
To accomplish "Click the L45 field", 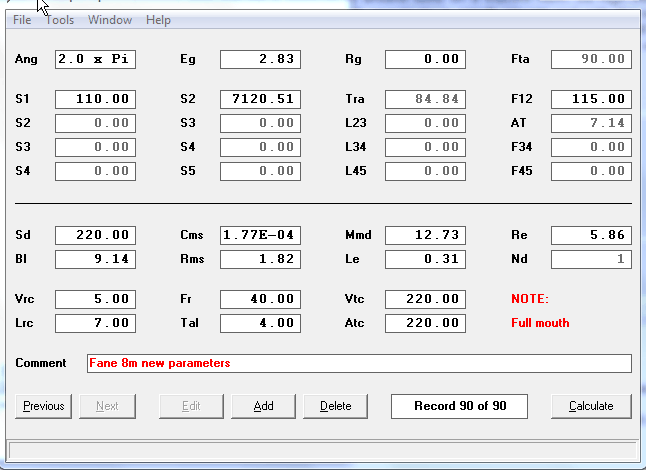I will 426,171.
